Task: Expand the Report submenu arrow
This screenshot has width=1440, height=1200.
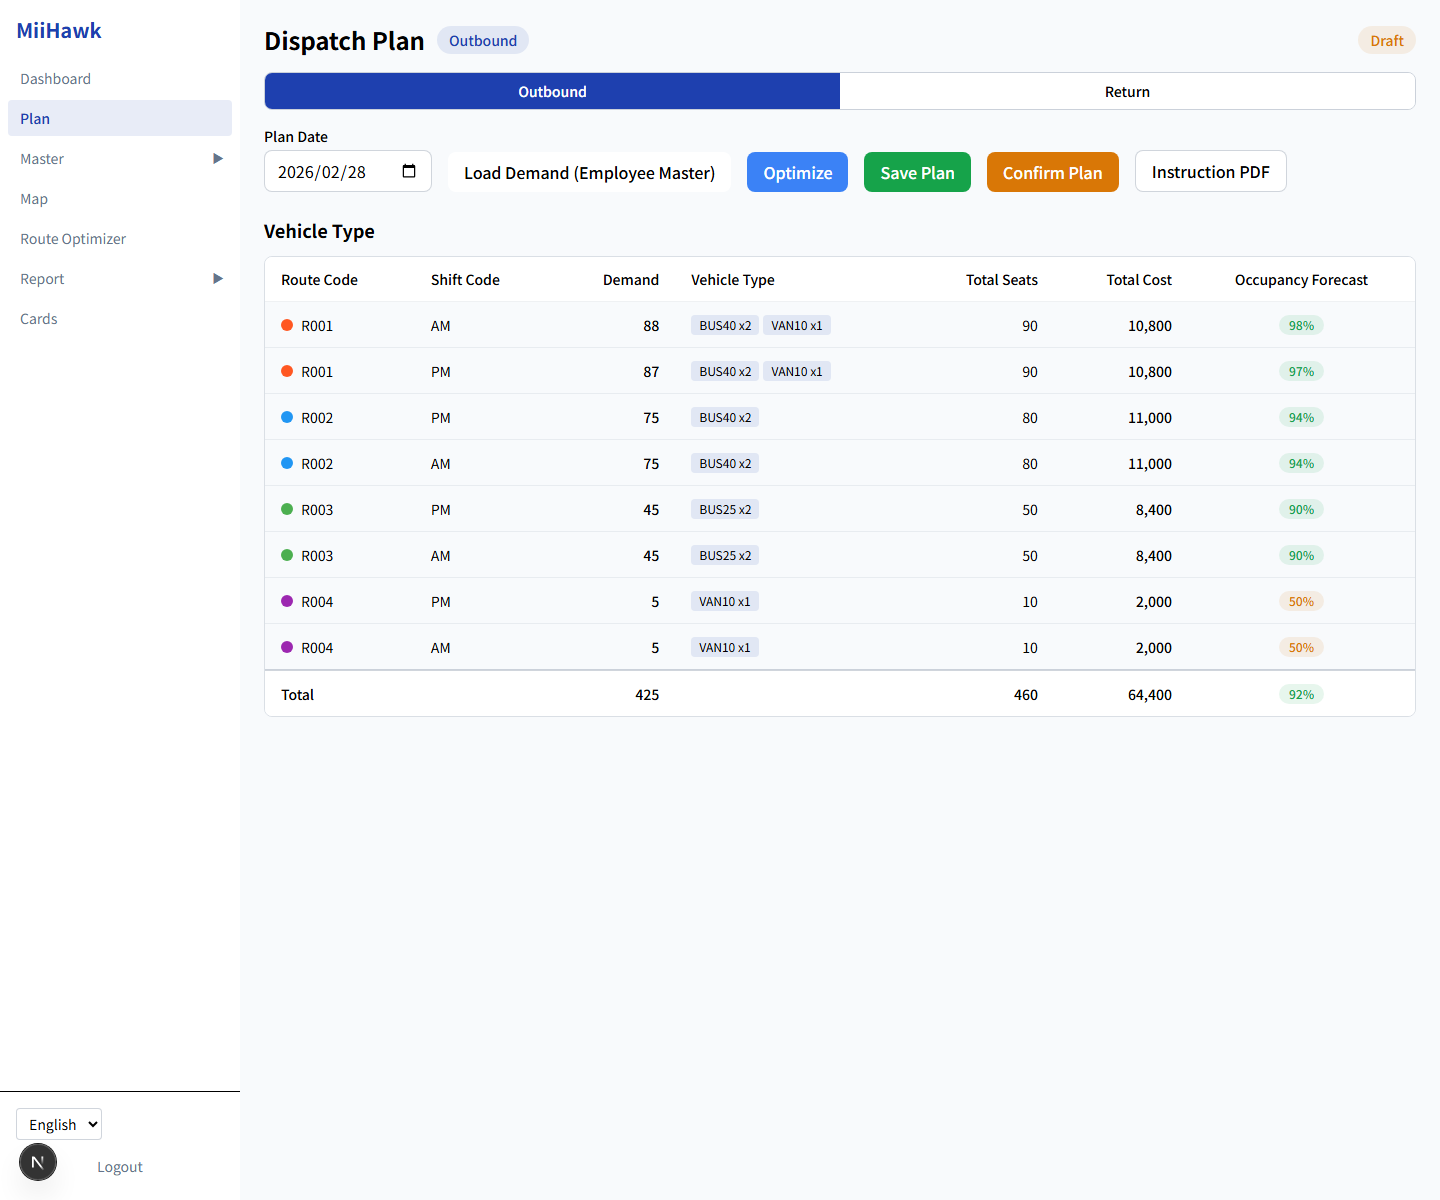Action: (218, 279)
